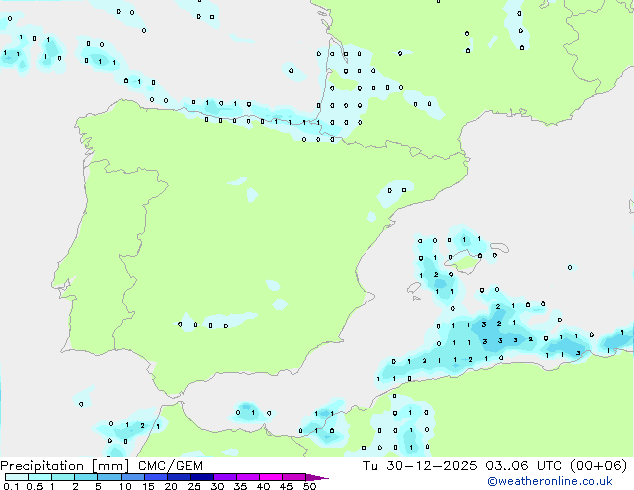Click the above-50 mm legend arrow tip
Image resolution: width=634 pixels, height=490 pixels.
click(317, 477)
